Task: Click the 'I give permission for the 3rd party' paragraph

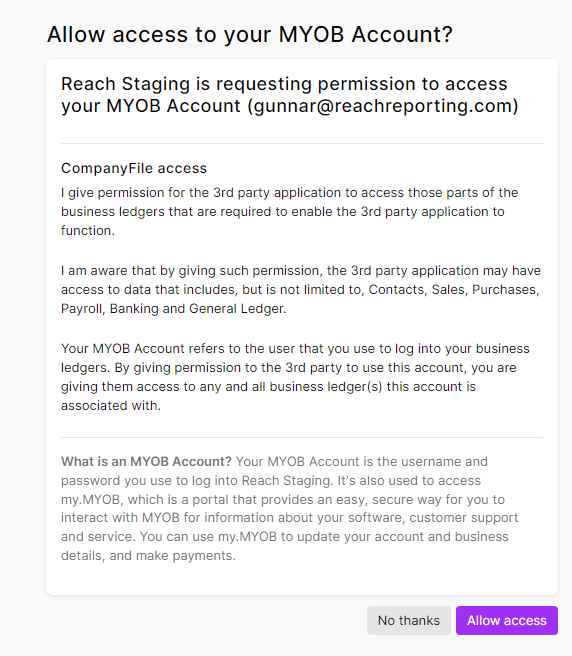Action: [x=290, y=211]
